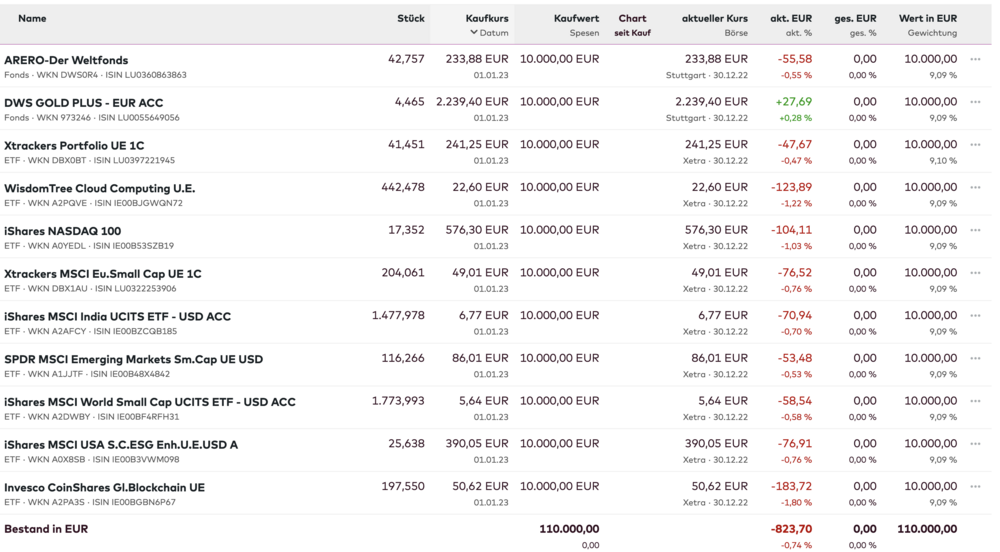
Task: Open ellipsis menu for iShares MSCI USA ESG
Action: (975, 444)
